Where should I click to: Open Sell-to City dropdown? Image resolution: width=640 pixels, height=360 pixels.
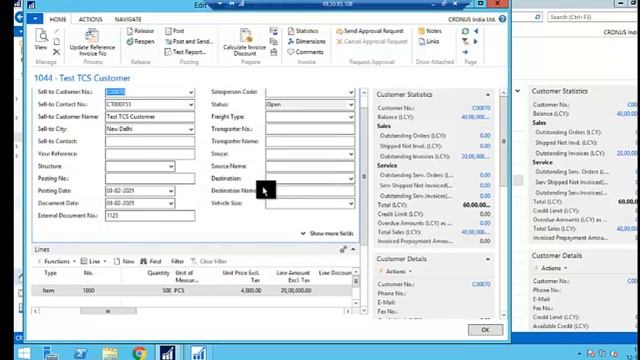[191, 129]
